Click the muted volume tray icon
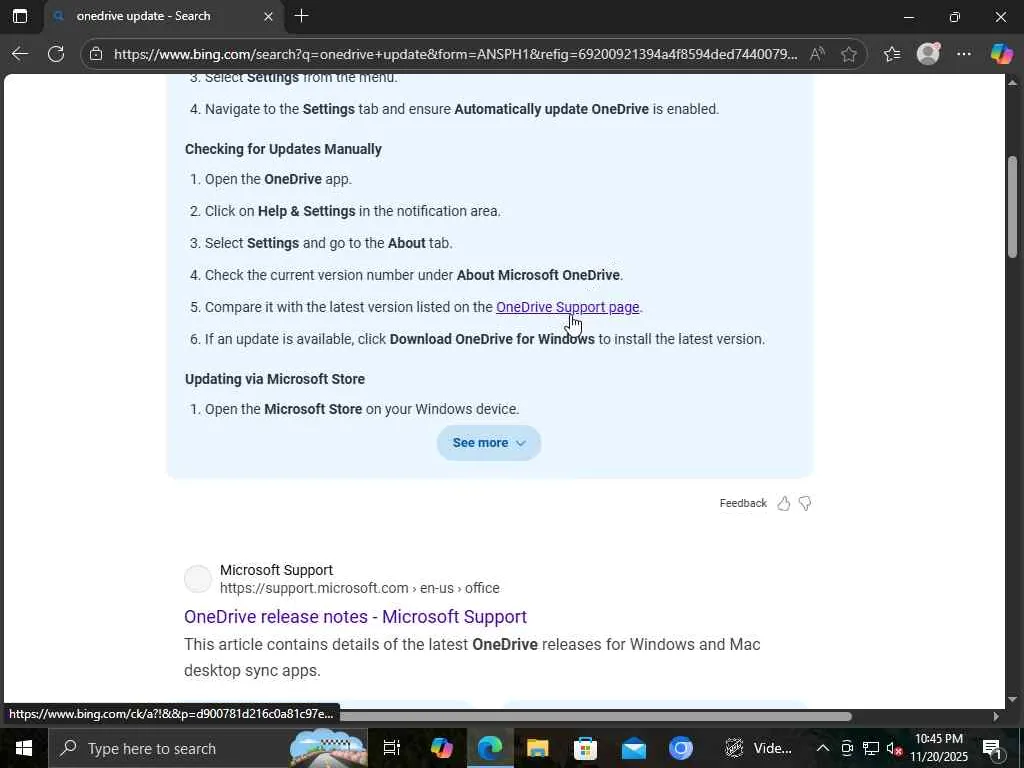The image size is (1024, 768). [x=894, y=748]
